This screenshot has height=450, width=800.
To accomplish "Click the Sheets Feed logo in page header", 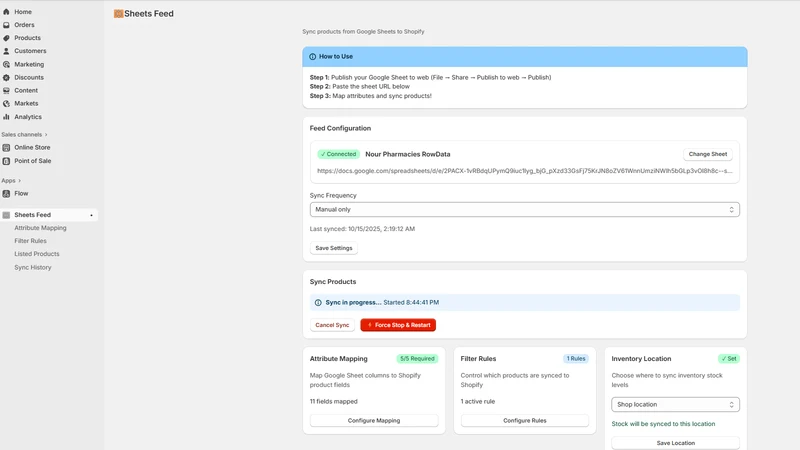I will (x=118, y=14).
